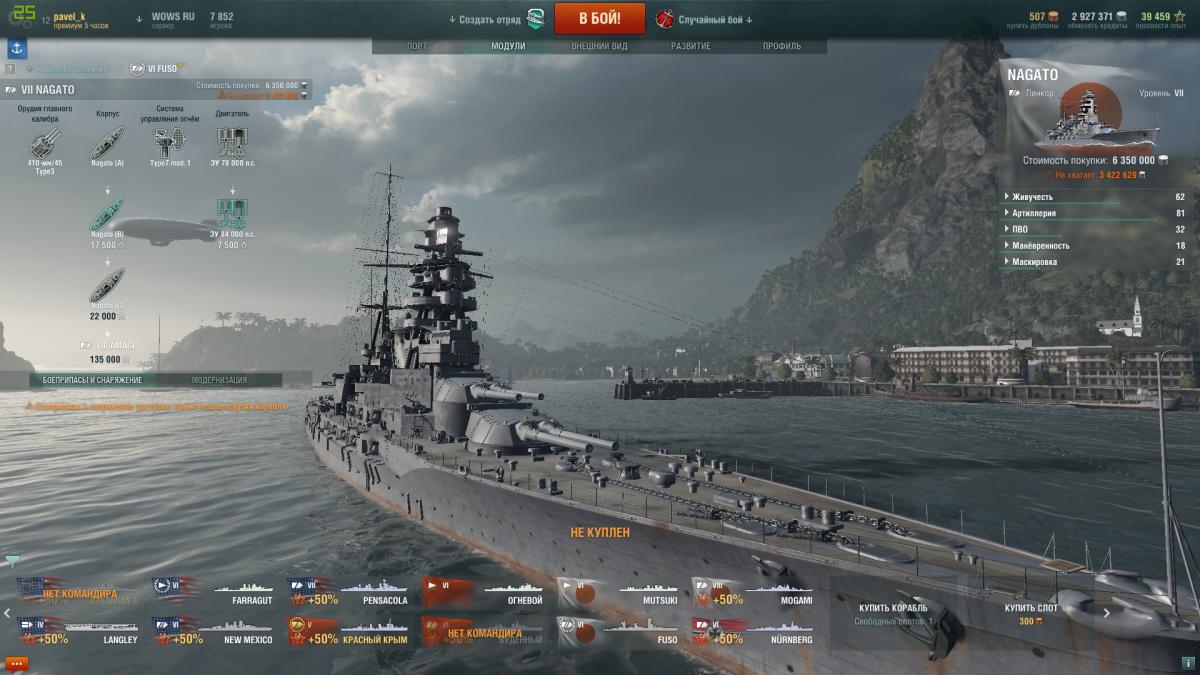
Task: Open the VIII Amagi research node
Action: 107,346
